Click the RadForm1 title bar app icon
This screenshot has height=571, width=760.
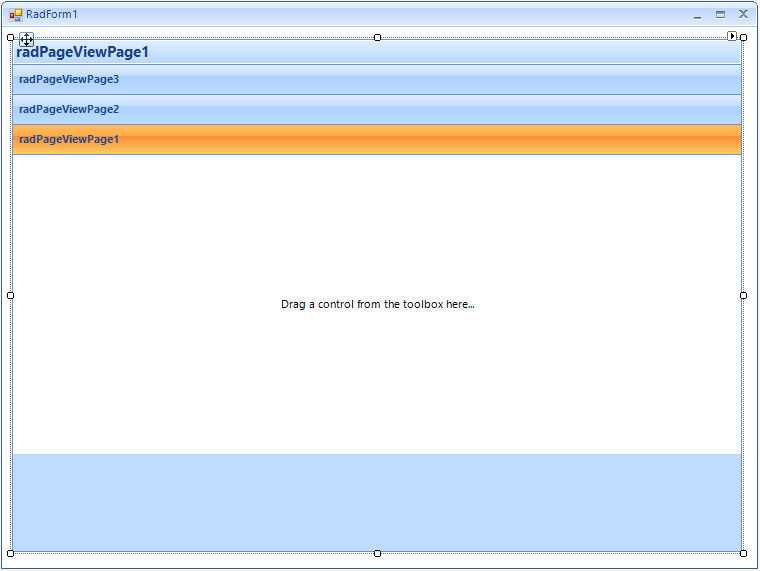16,15
